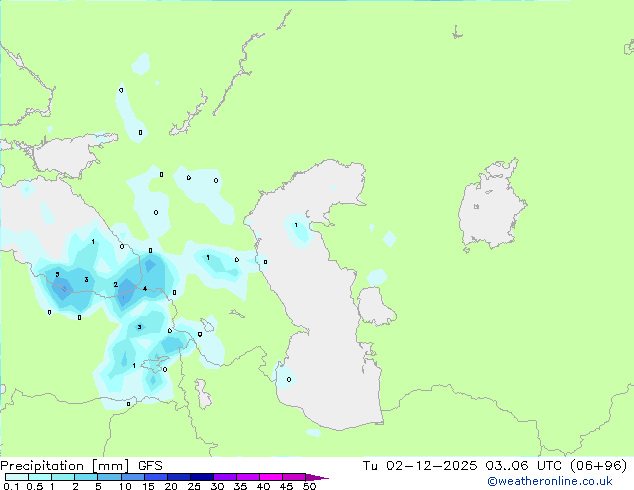Screen dimensions: 634x490
Task: Click the "15" legend label
Action: (148, 486)
